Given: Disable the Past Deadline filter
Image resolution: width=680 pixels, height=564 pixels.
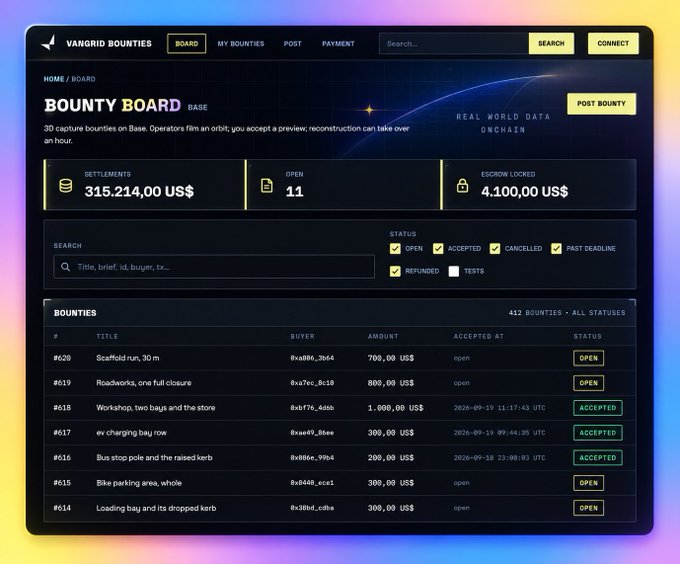Looking at the screenshot, I should tap(556, 248).
